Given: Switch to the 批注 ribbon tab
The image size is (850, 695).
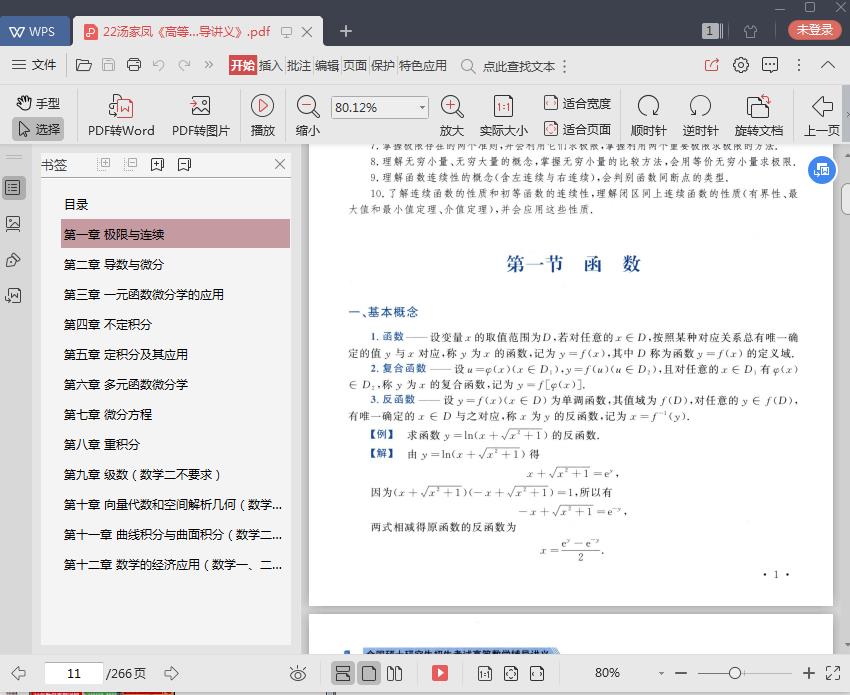Looking at the screenshot, I should pyautogui.click(x=299, y=66).
